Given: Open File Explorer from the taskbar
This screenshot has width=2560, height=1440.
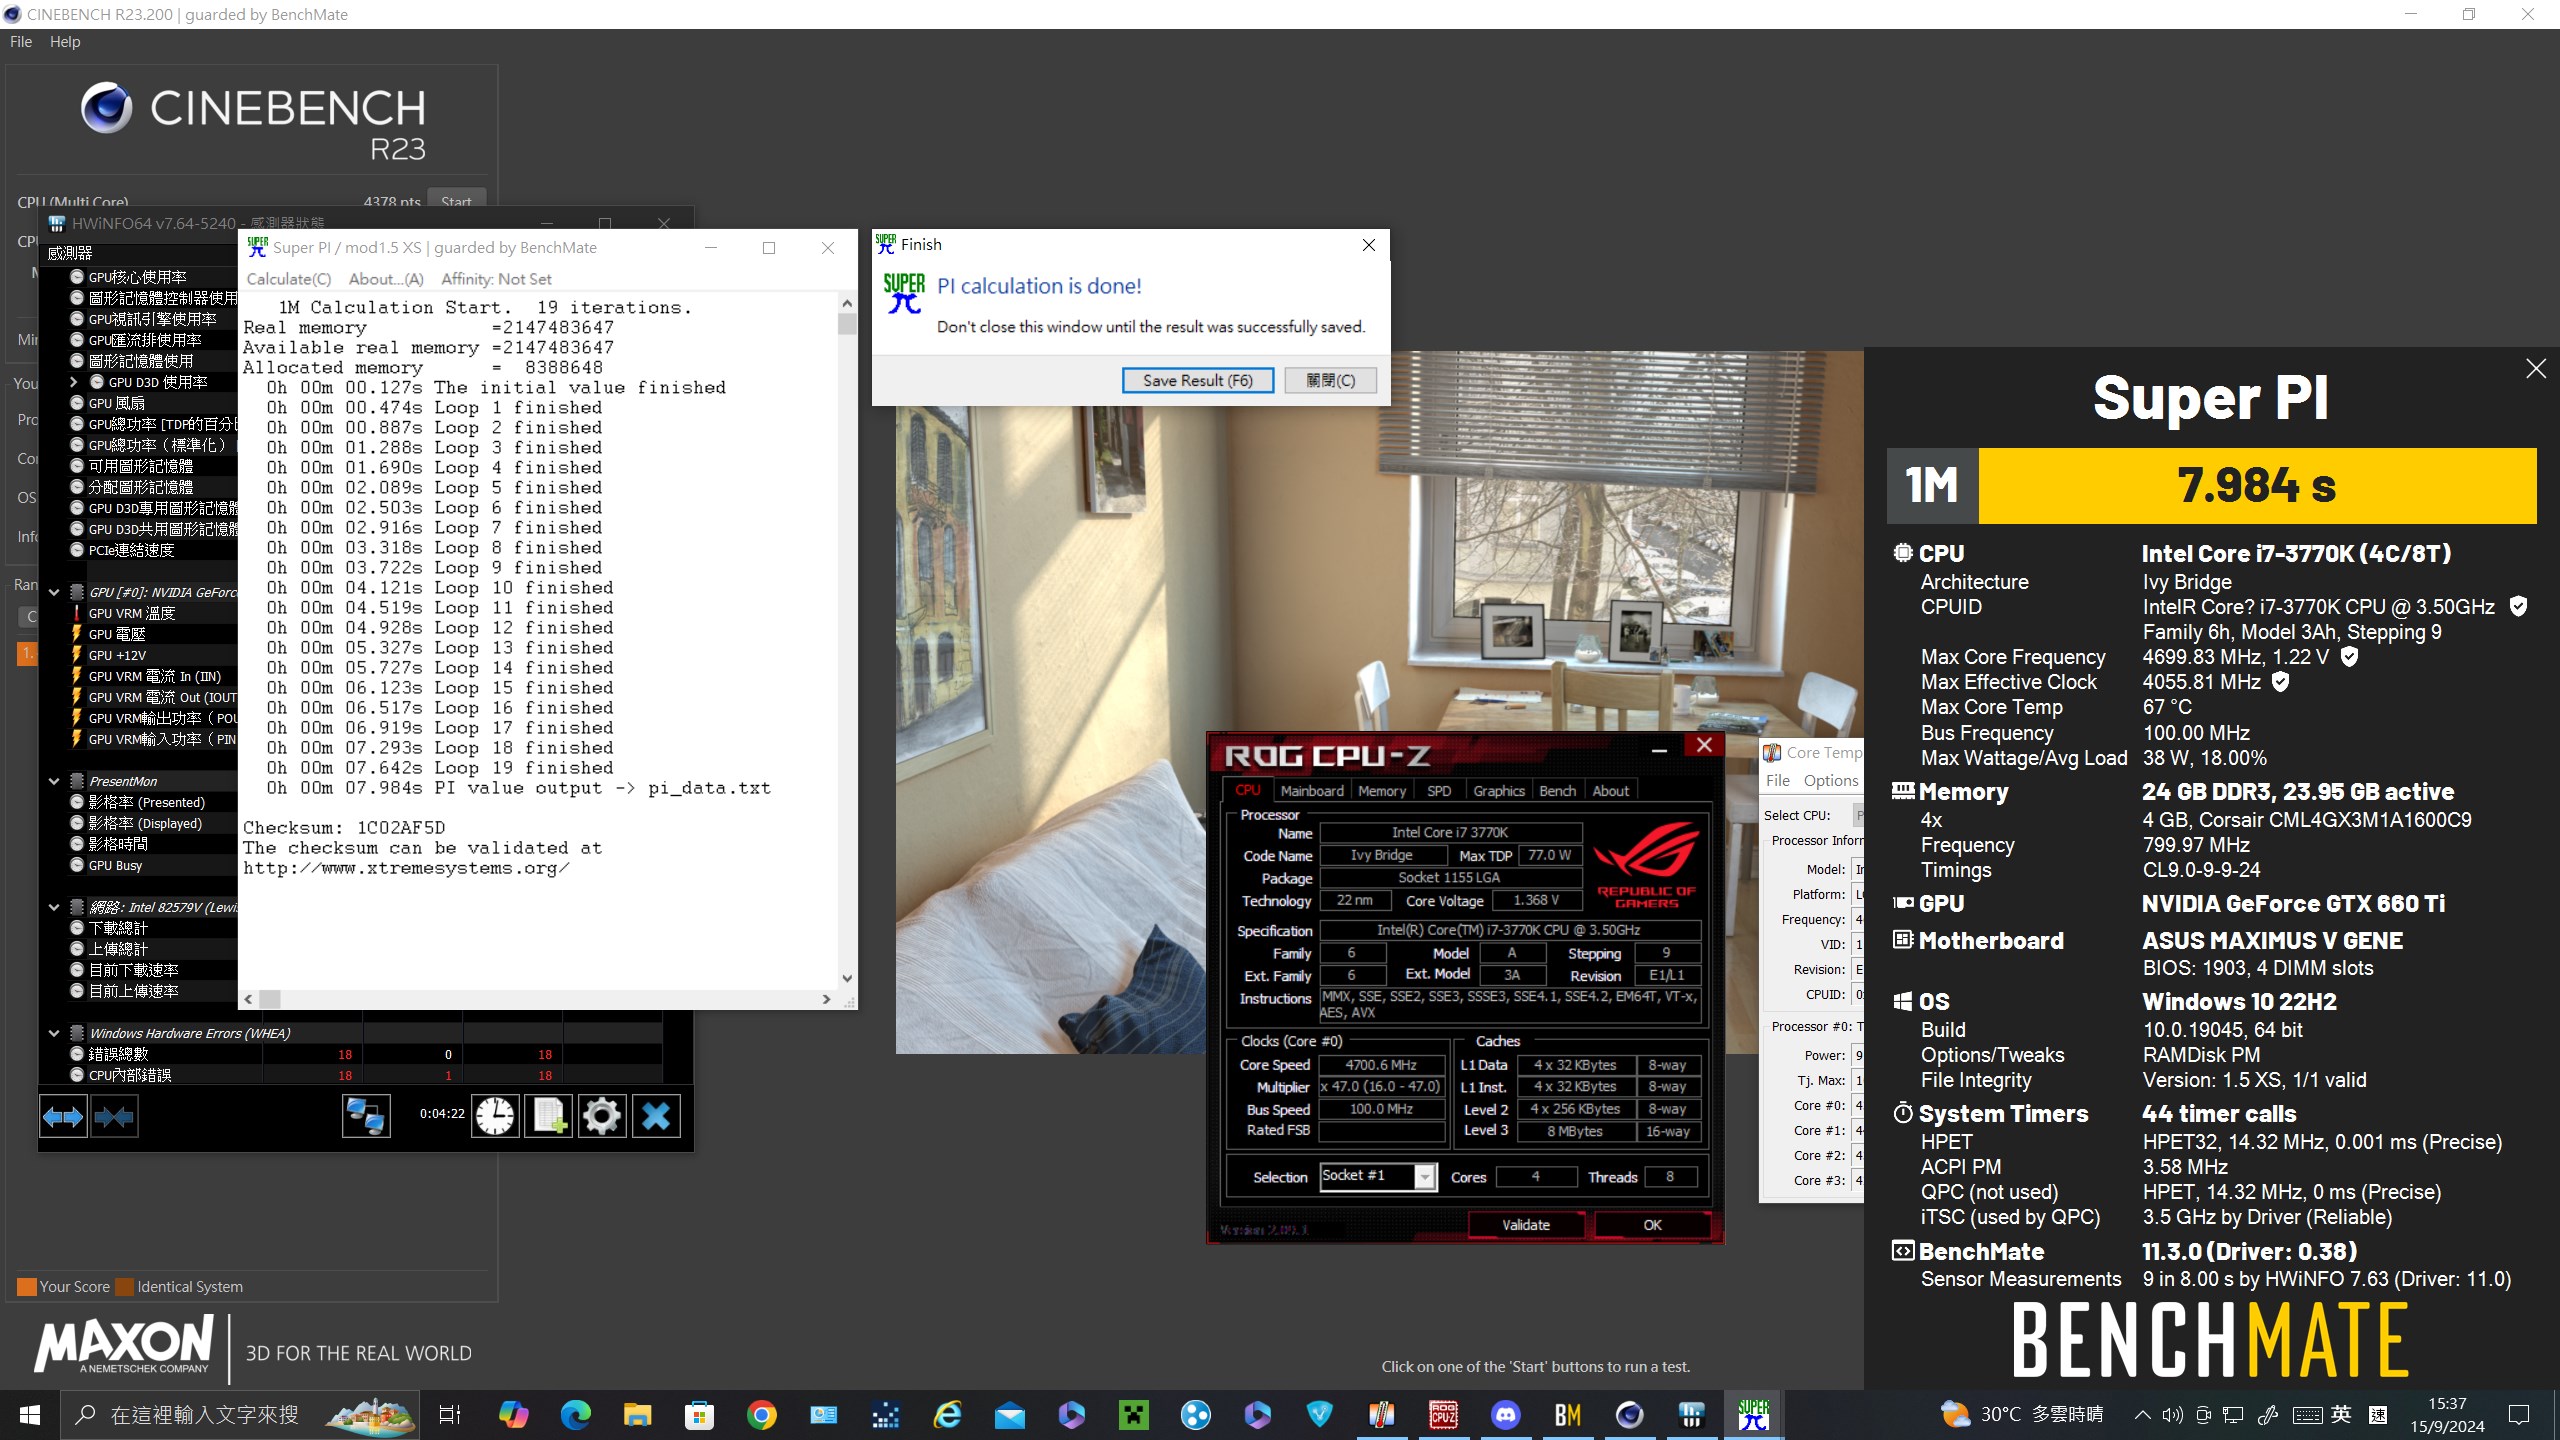Looking at the screenshot, I should [637, 1415].
